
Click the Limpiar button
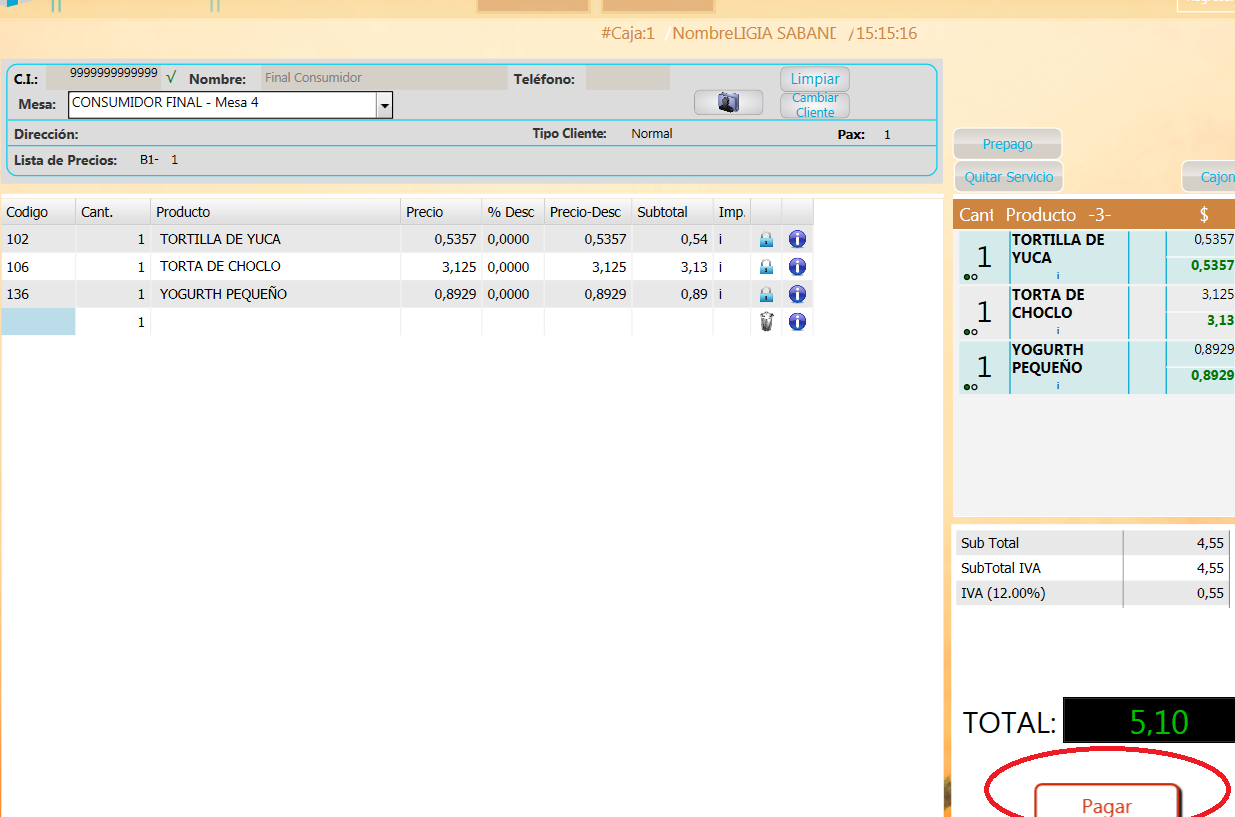click(815, 79)
